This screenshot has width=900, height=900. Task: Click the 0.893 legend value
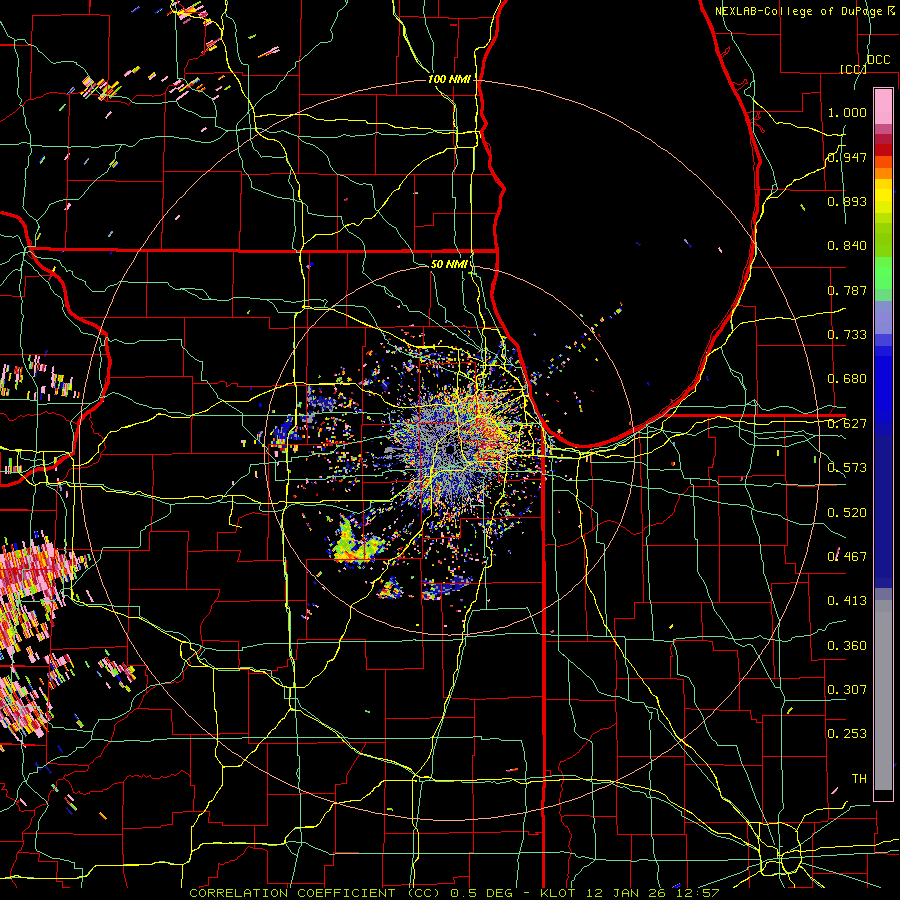tap(847, 201)
